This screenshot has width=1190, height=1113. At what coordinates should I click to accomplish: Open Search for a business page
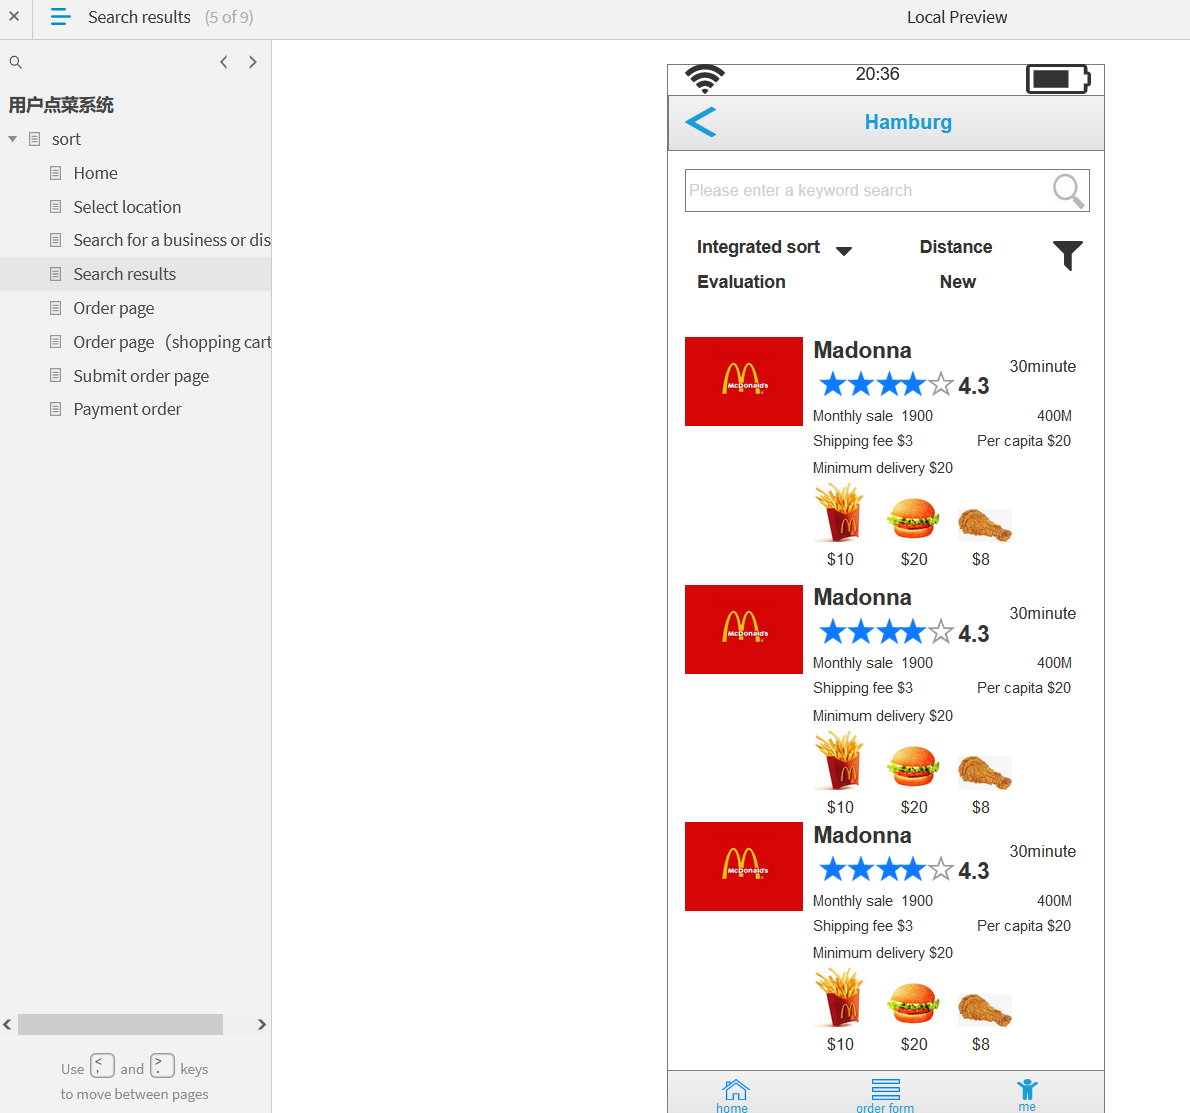[x=172, y=240]
